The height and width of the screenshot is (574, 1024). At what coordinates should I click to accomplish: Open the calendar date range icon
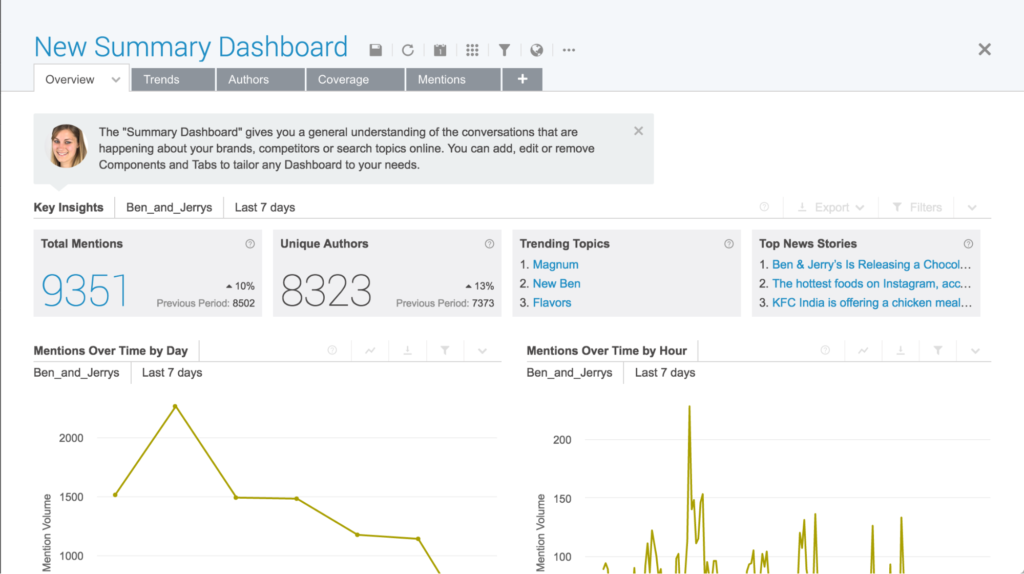coord(440,50)
